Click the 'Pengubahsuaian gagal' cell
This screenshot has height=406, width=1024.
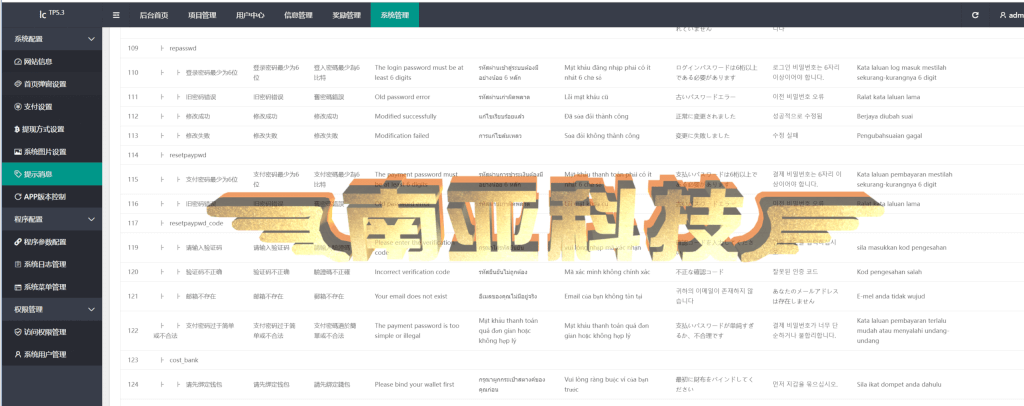pos(891,136)
